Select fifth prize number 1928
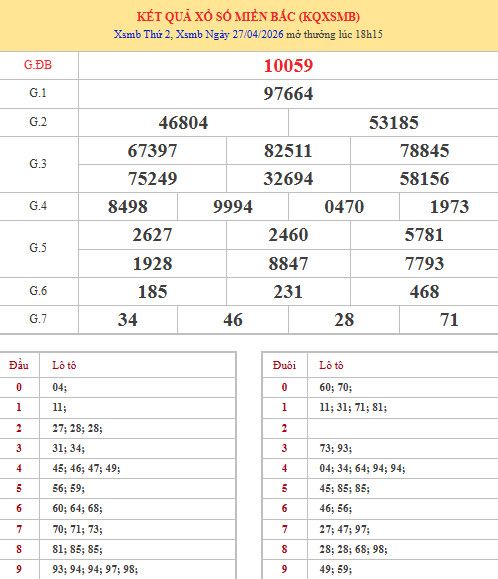The height and width of the screenshot is (579, 498). 152,264
